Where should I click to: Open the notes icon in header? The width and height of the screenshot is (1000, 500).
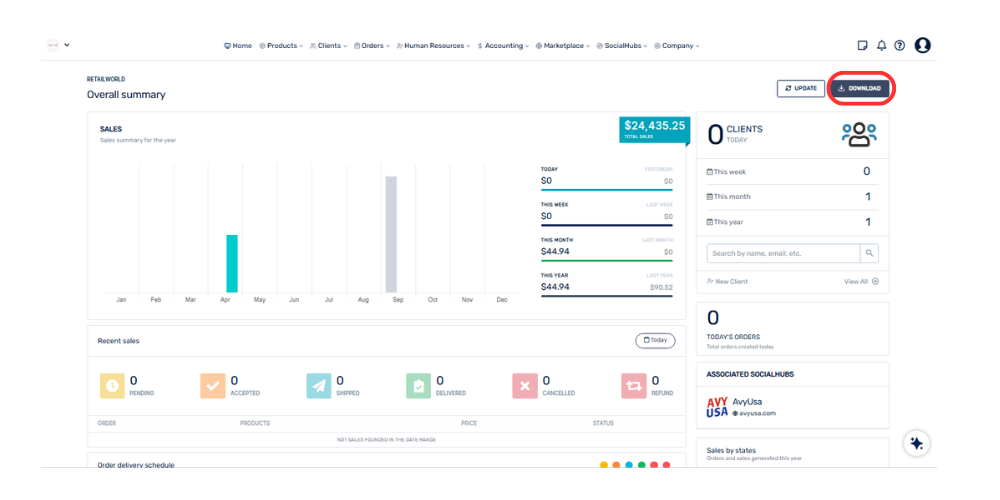point(863,45)
